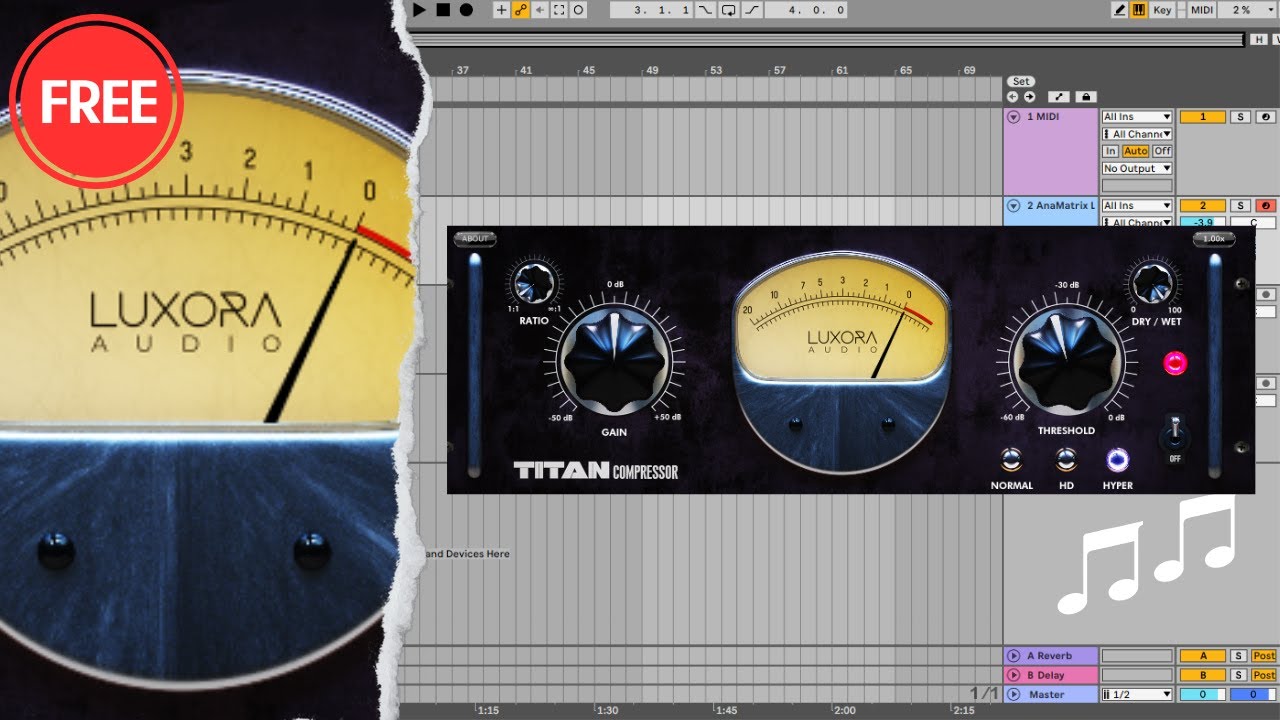The width and height of the screenshot is (1280, 720).
Task: Click the Re-enable Automation arrow icon
Action: point(540,10)
